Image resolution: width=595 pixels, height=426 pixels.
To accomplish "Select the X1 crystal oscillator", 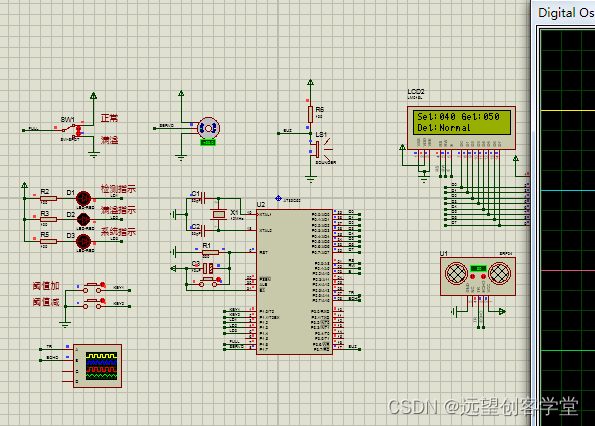I will coord(219,214).
